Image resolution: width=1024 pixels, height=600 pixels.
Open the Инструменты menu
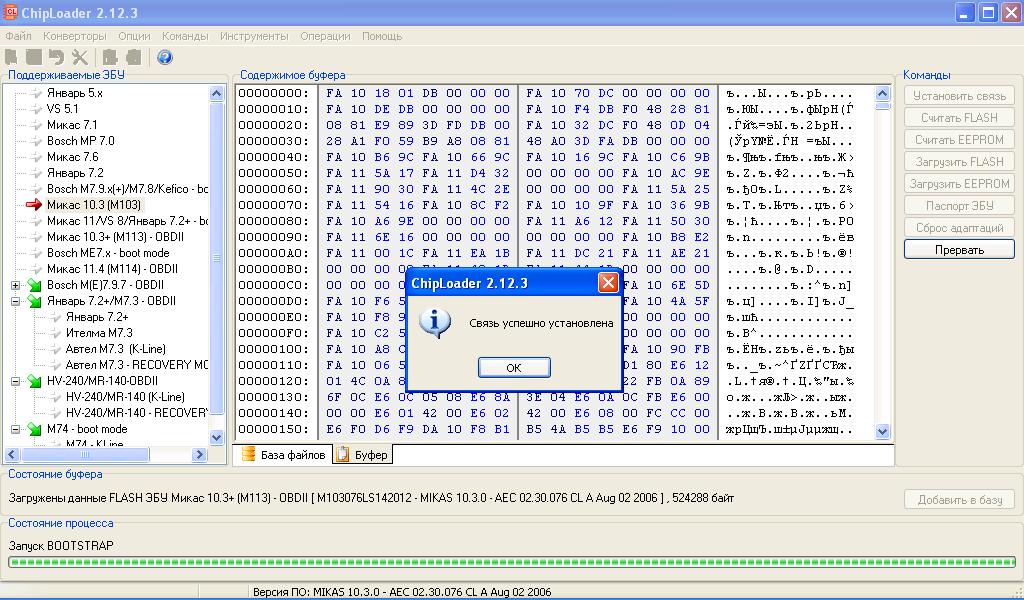pos(254,36)
